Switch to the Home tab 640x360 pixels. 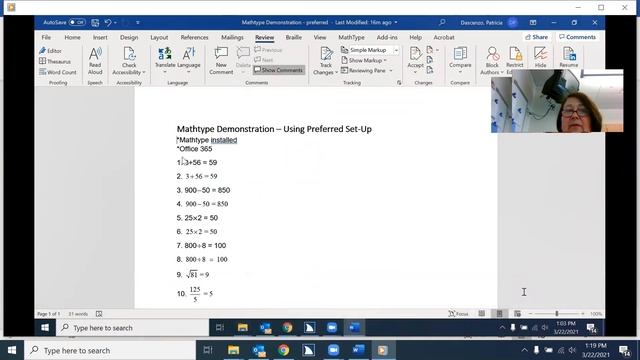click(x=72, y=37)
